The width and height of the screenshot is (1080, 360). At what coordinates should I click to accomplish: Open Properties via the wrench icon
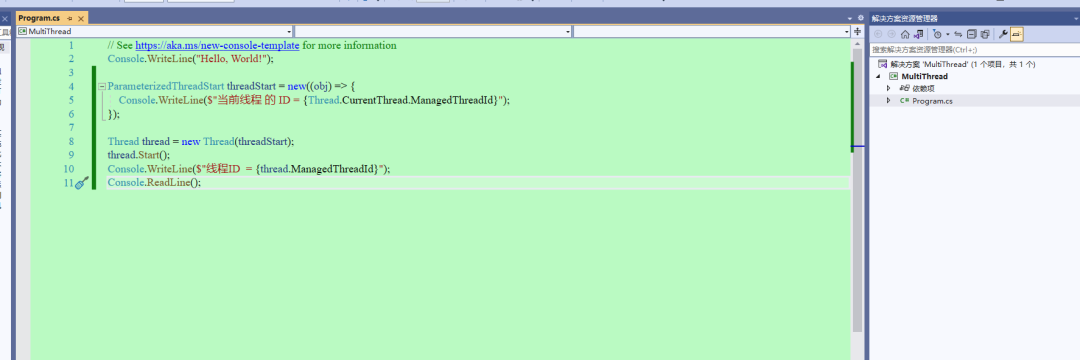pyautogui.click(x=1003, y=34)
